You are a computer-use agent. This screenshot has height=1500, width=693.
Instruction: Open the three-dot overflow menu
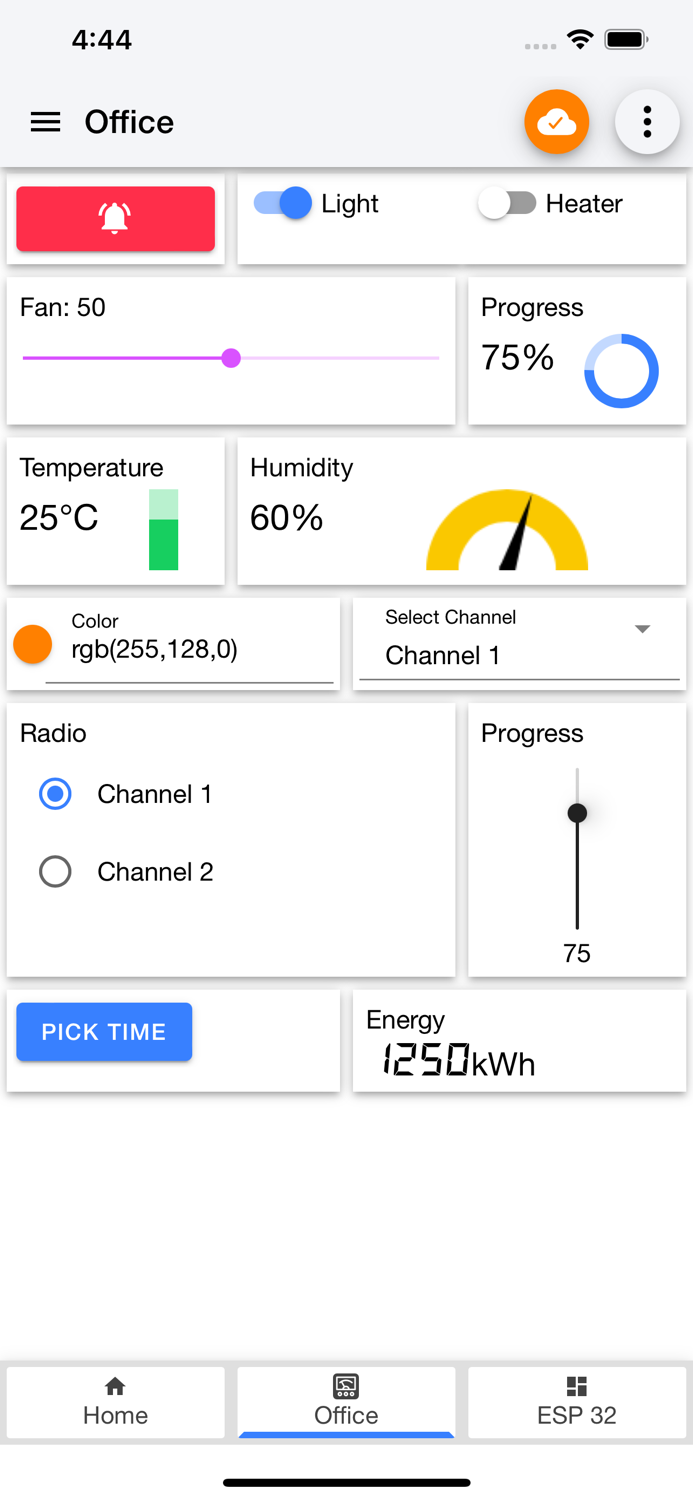647,122
